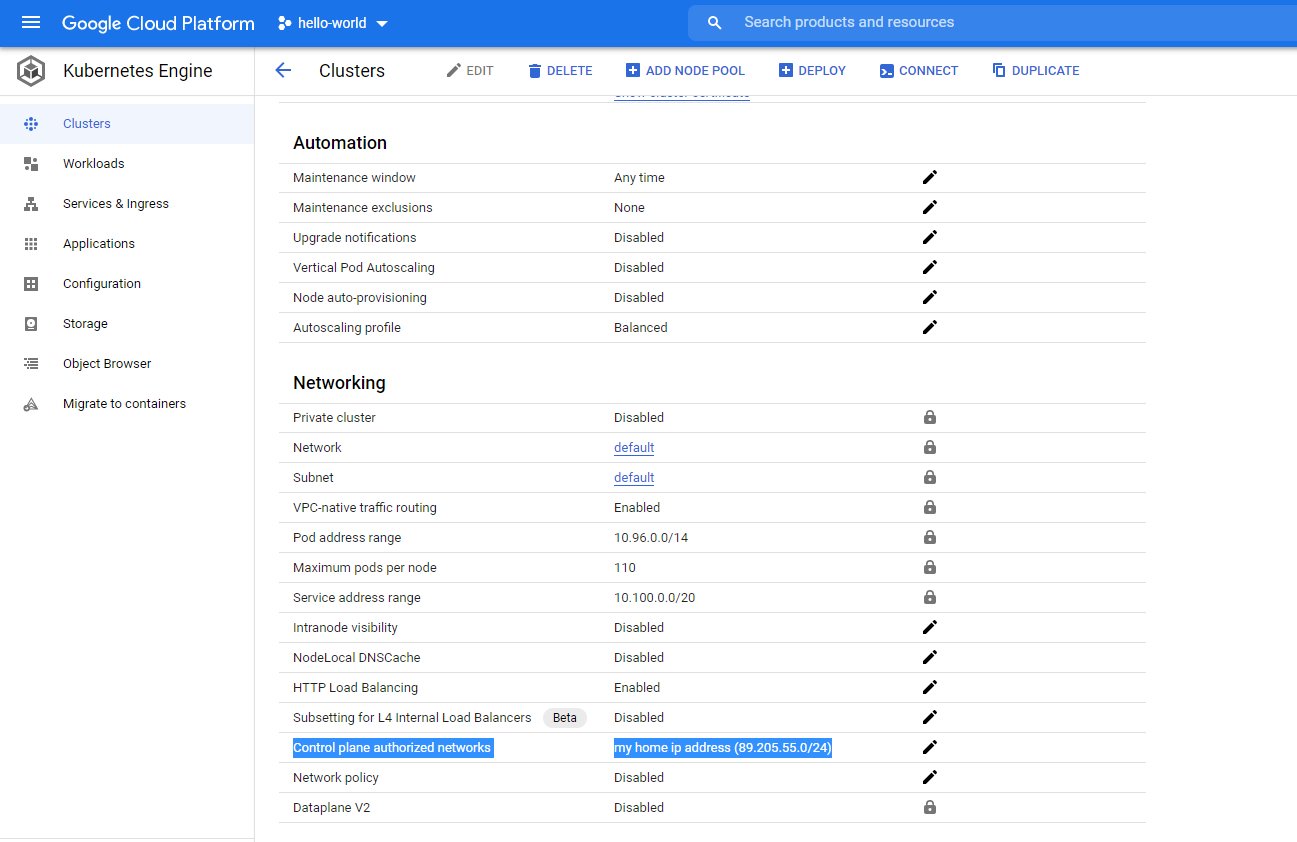Viewport: 1297px width, 842px height.
Task: Click the ADD NODE POOL button
Action: [685, 70]
